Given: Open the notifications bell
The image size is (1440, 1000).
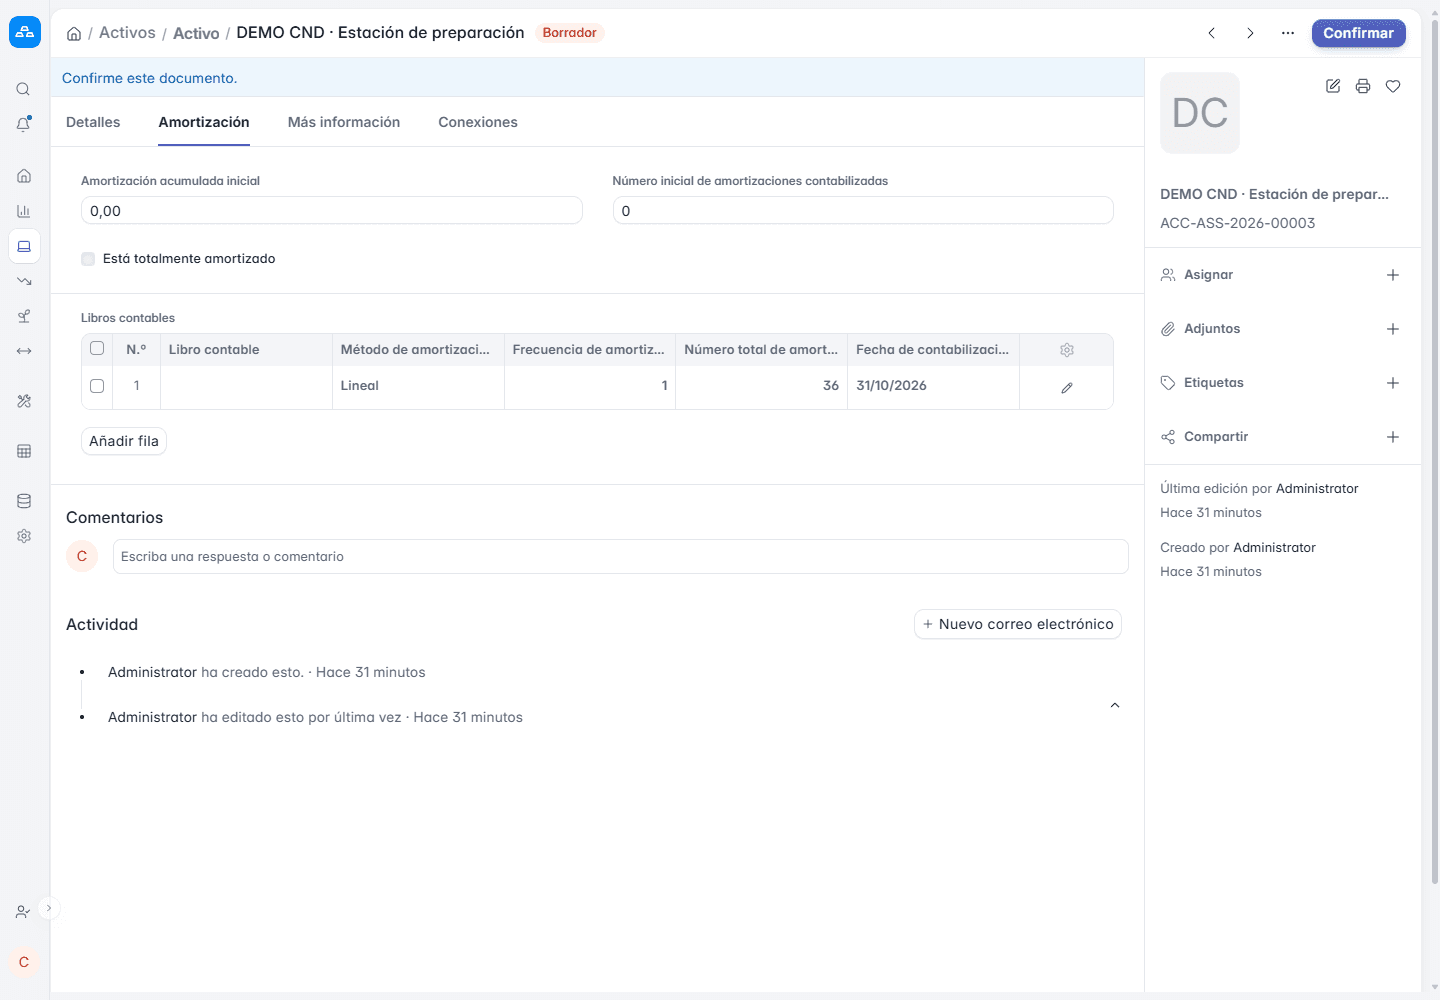Looking at the screenshot, I should (23, 124).
